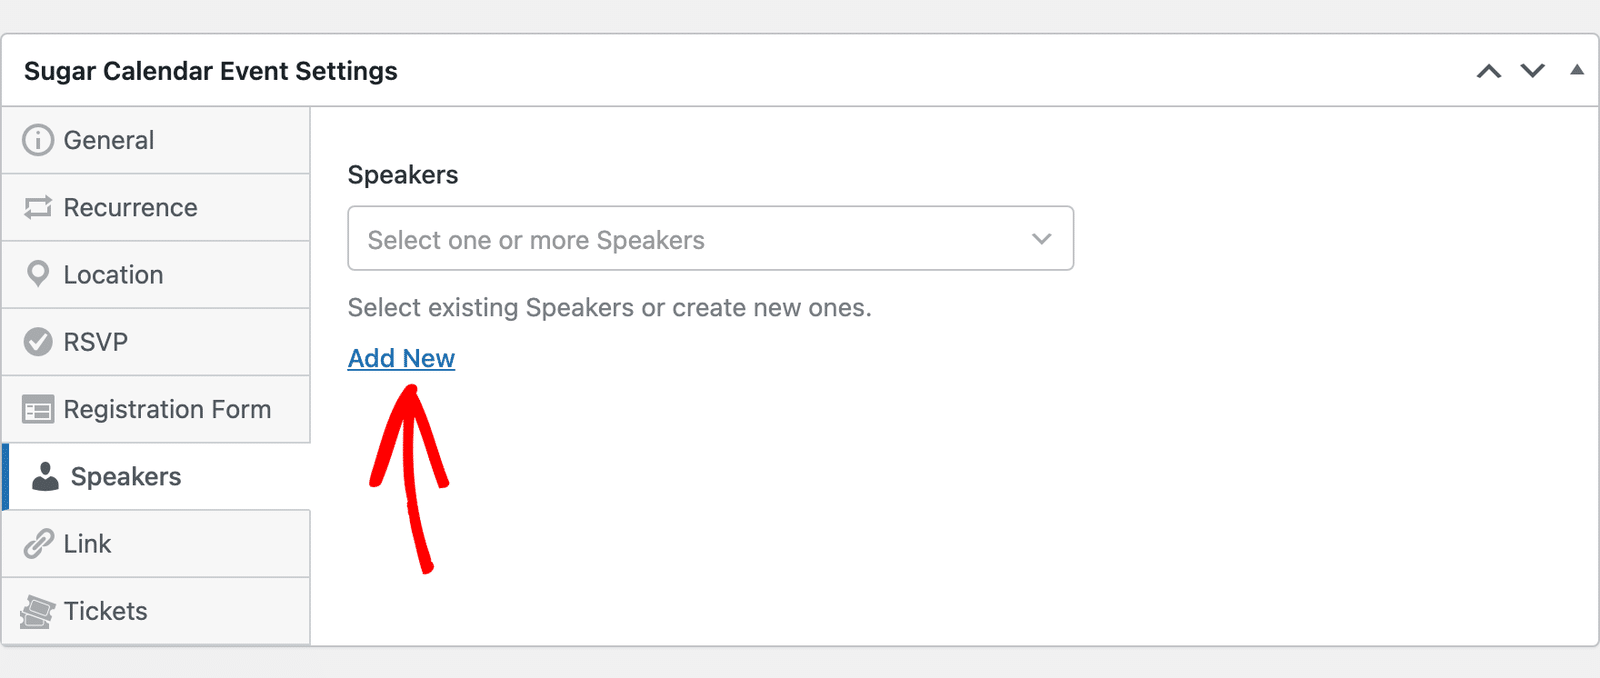Screen dimensions: 1600x678
Task: Click the Speakers field heading
Action: tap(403, 175)
